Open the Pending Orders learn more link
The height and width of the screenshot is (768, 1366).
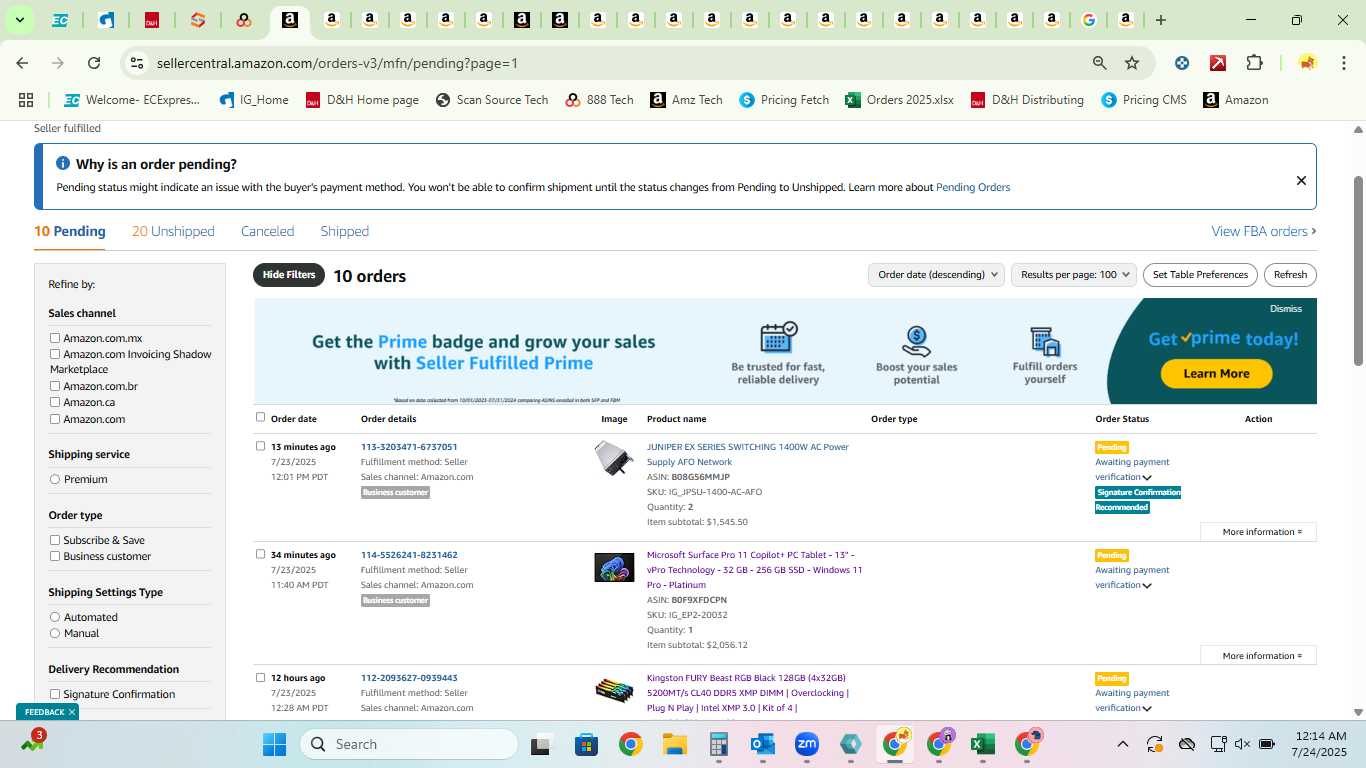coord(972,187)
